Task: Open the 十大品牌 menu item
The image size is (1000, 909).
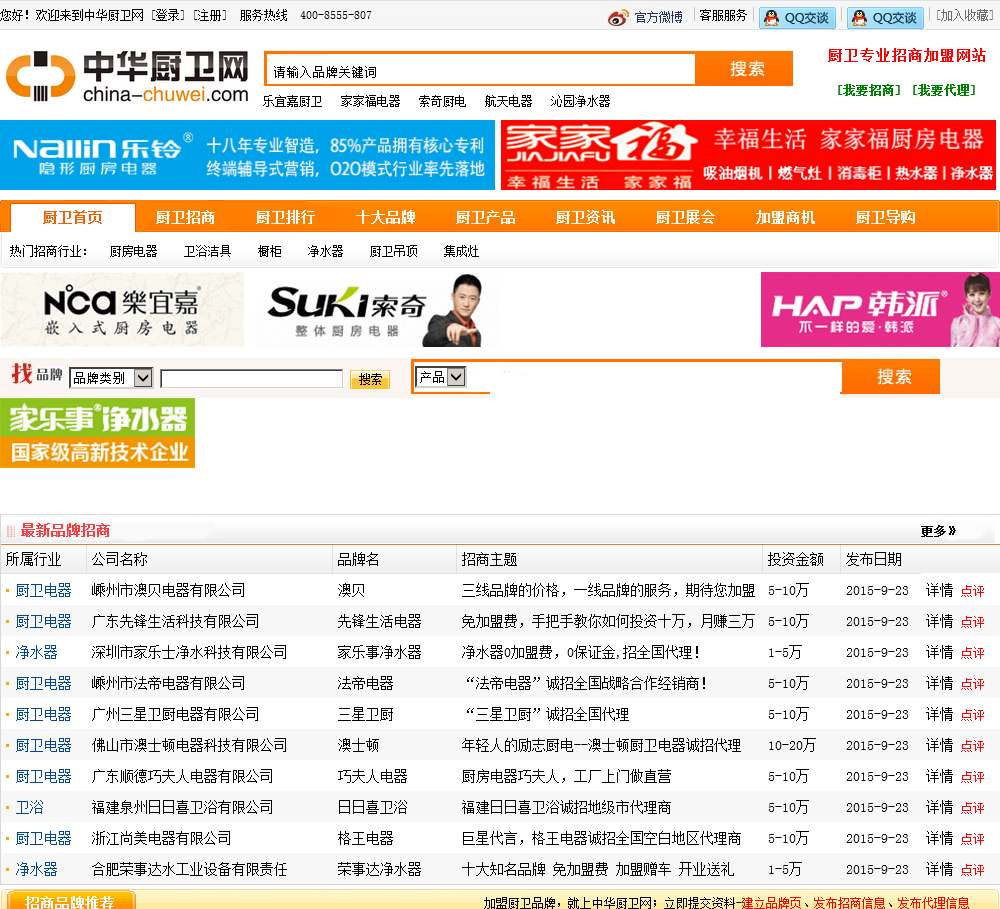Action: point(385,218)
